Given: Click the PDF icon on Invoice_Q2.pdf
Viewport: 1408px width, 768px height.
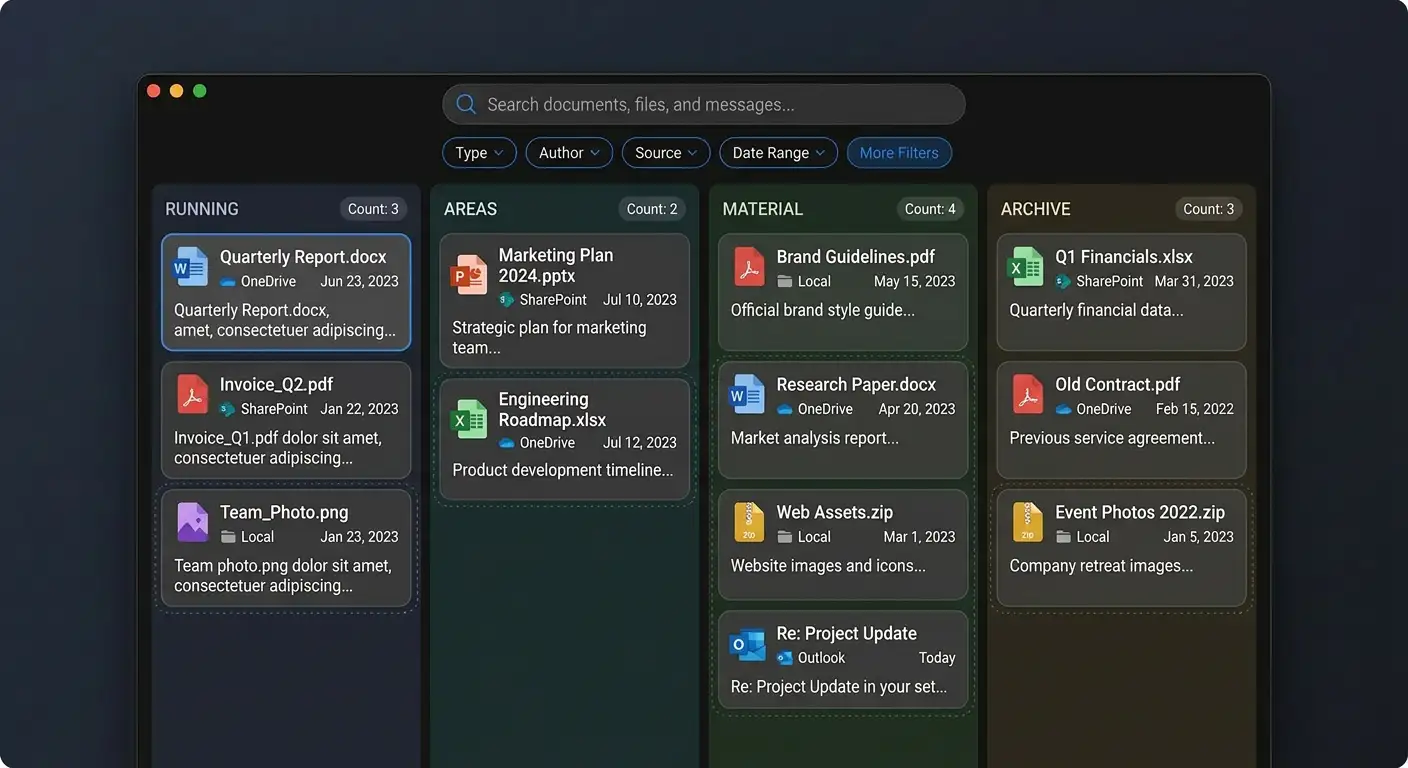Looking at the screenshot, I should click(192, 395).
